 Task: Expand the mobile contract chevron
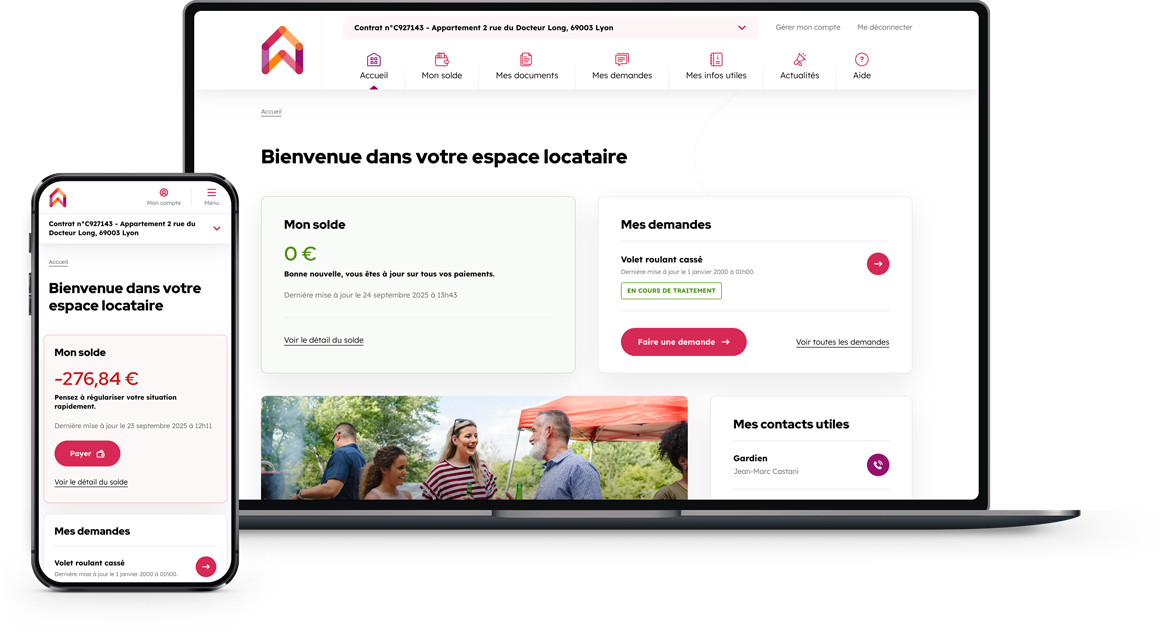click(x=217, y=229)
